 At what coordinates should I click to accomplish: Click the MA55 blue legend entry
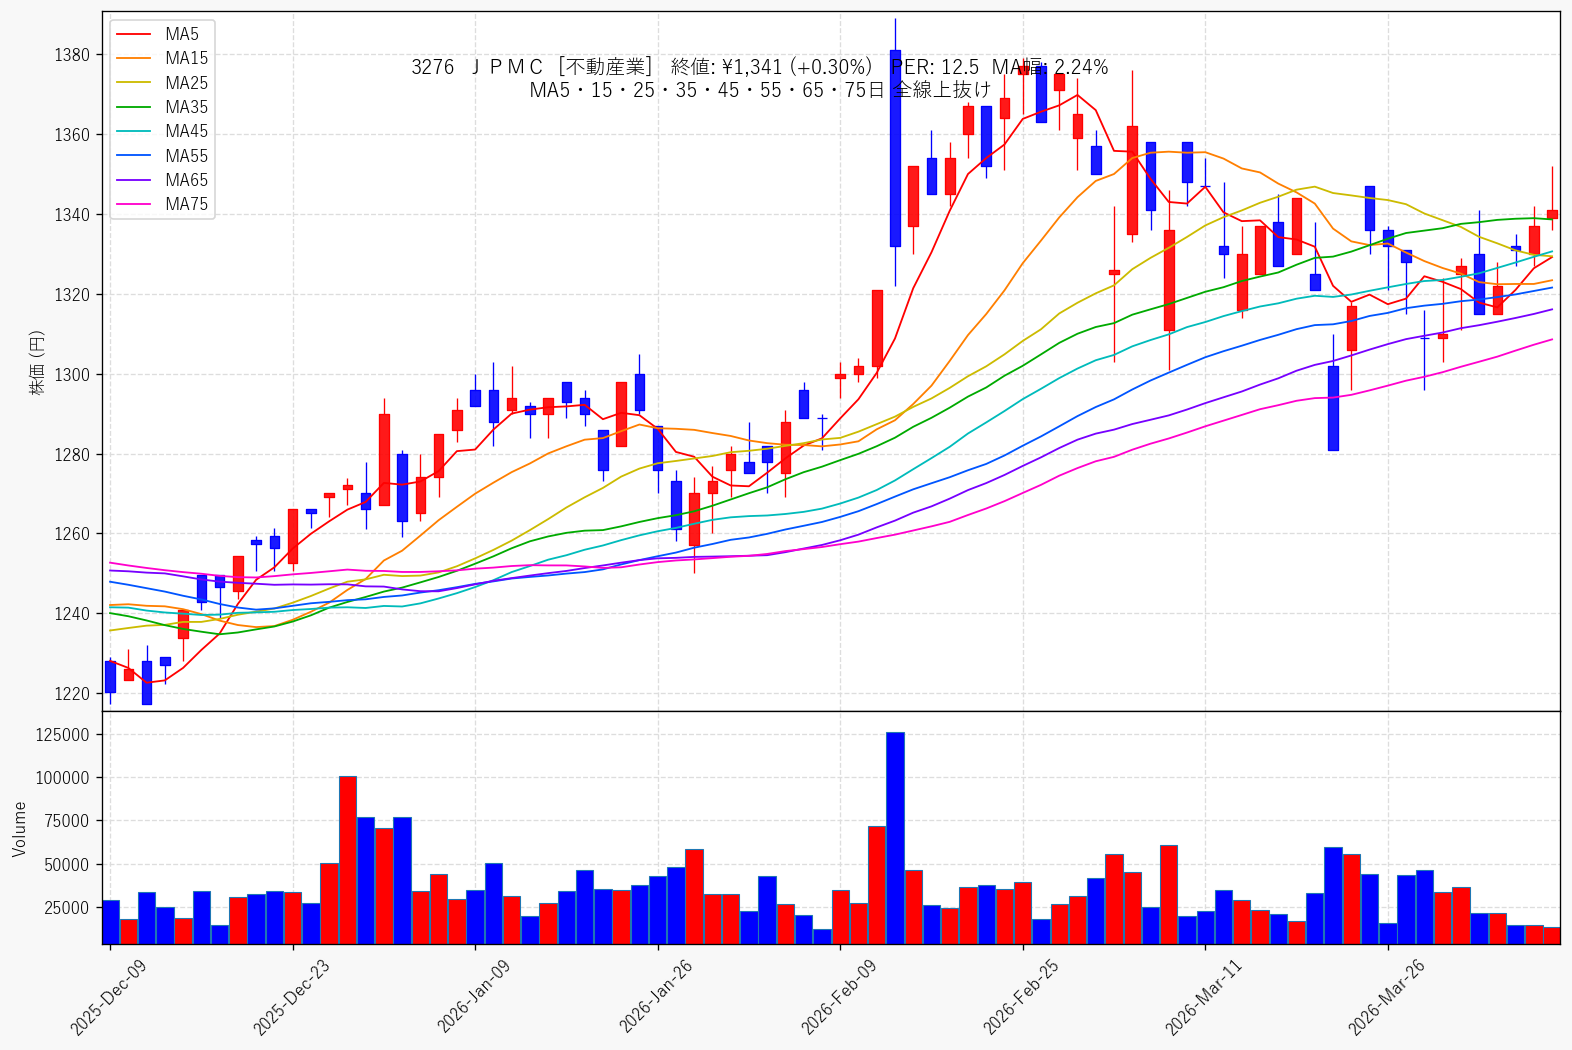[162, 156]
